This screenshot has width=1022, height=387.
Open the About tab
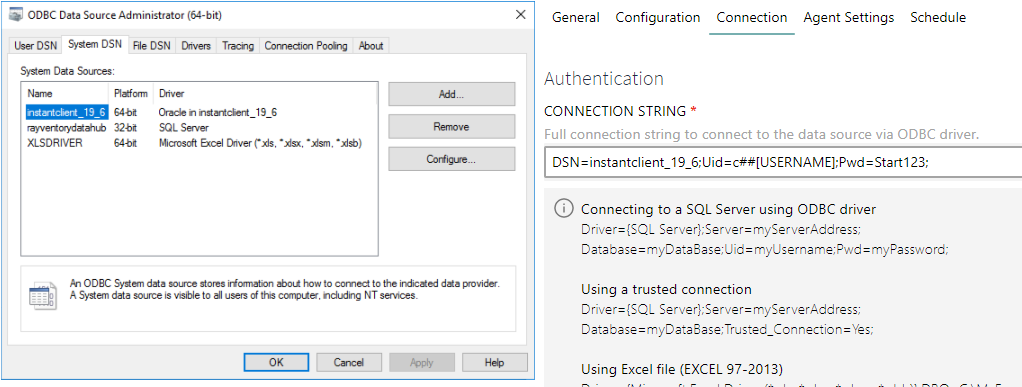click(x=371, y=46)
